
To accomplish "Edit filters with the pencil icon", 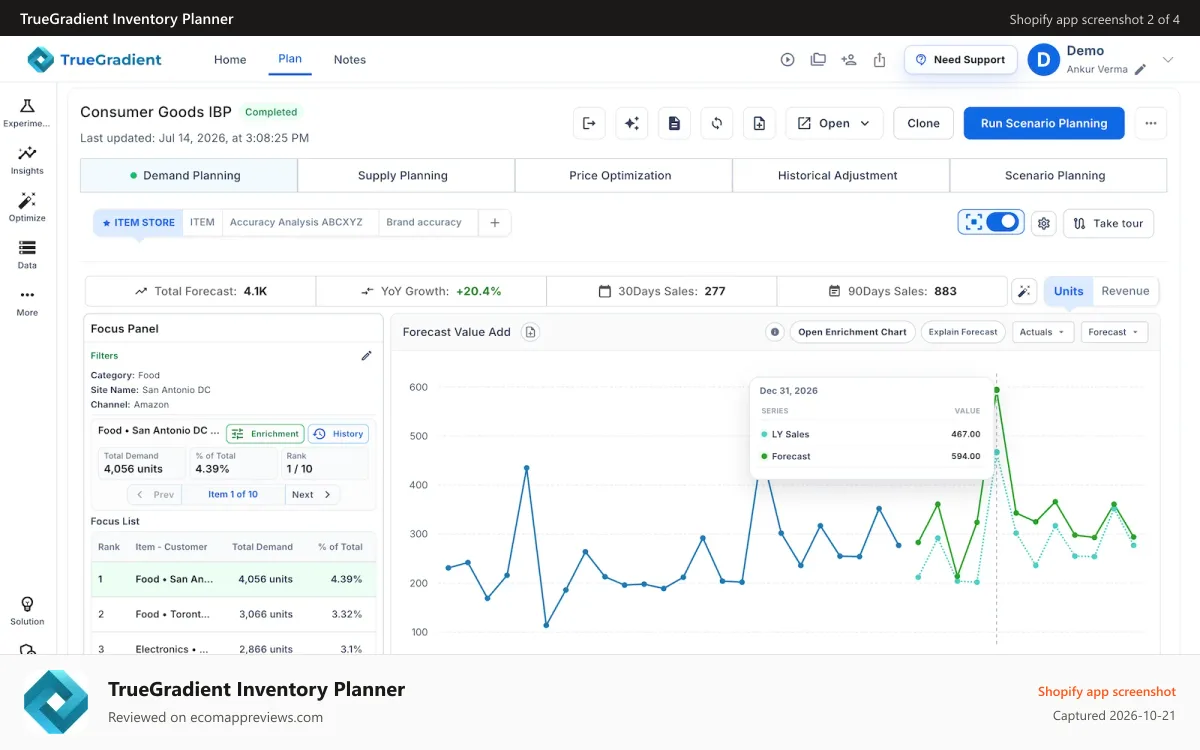I will pos(367,356).
